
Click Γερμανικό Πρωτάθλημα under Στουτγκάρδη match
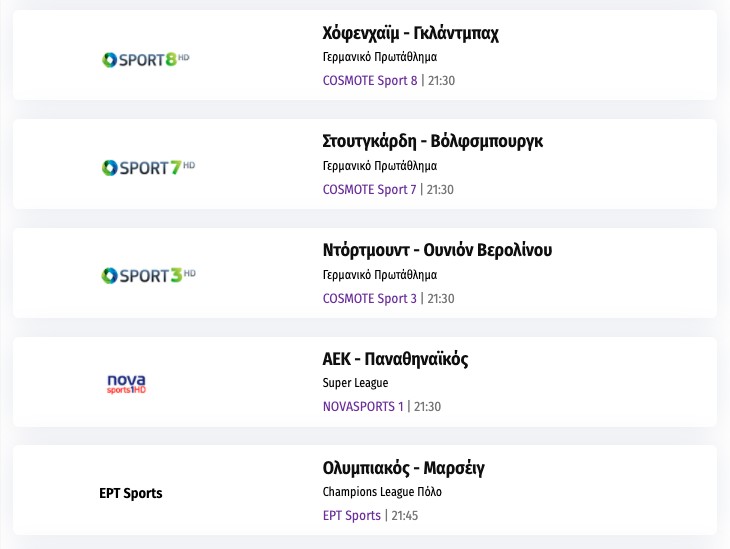(x=380, y=166)
